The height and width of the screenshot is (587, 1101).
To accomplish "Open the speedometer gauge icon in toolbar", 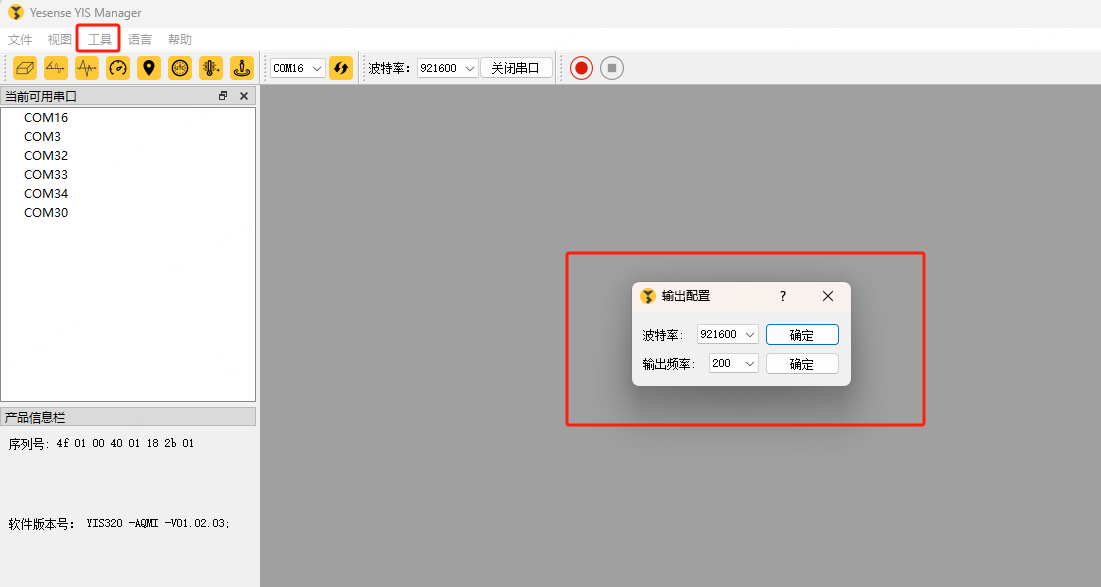I will [118, 68].
